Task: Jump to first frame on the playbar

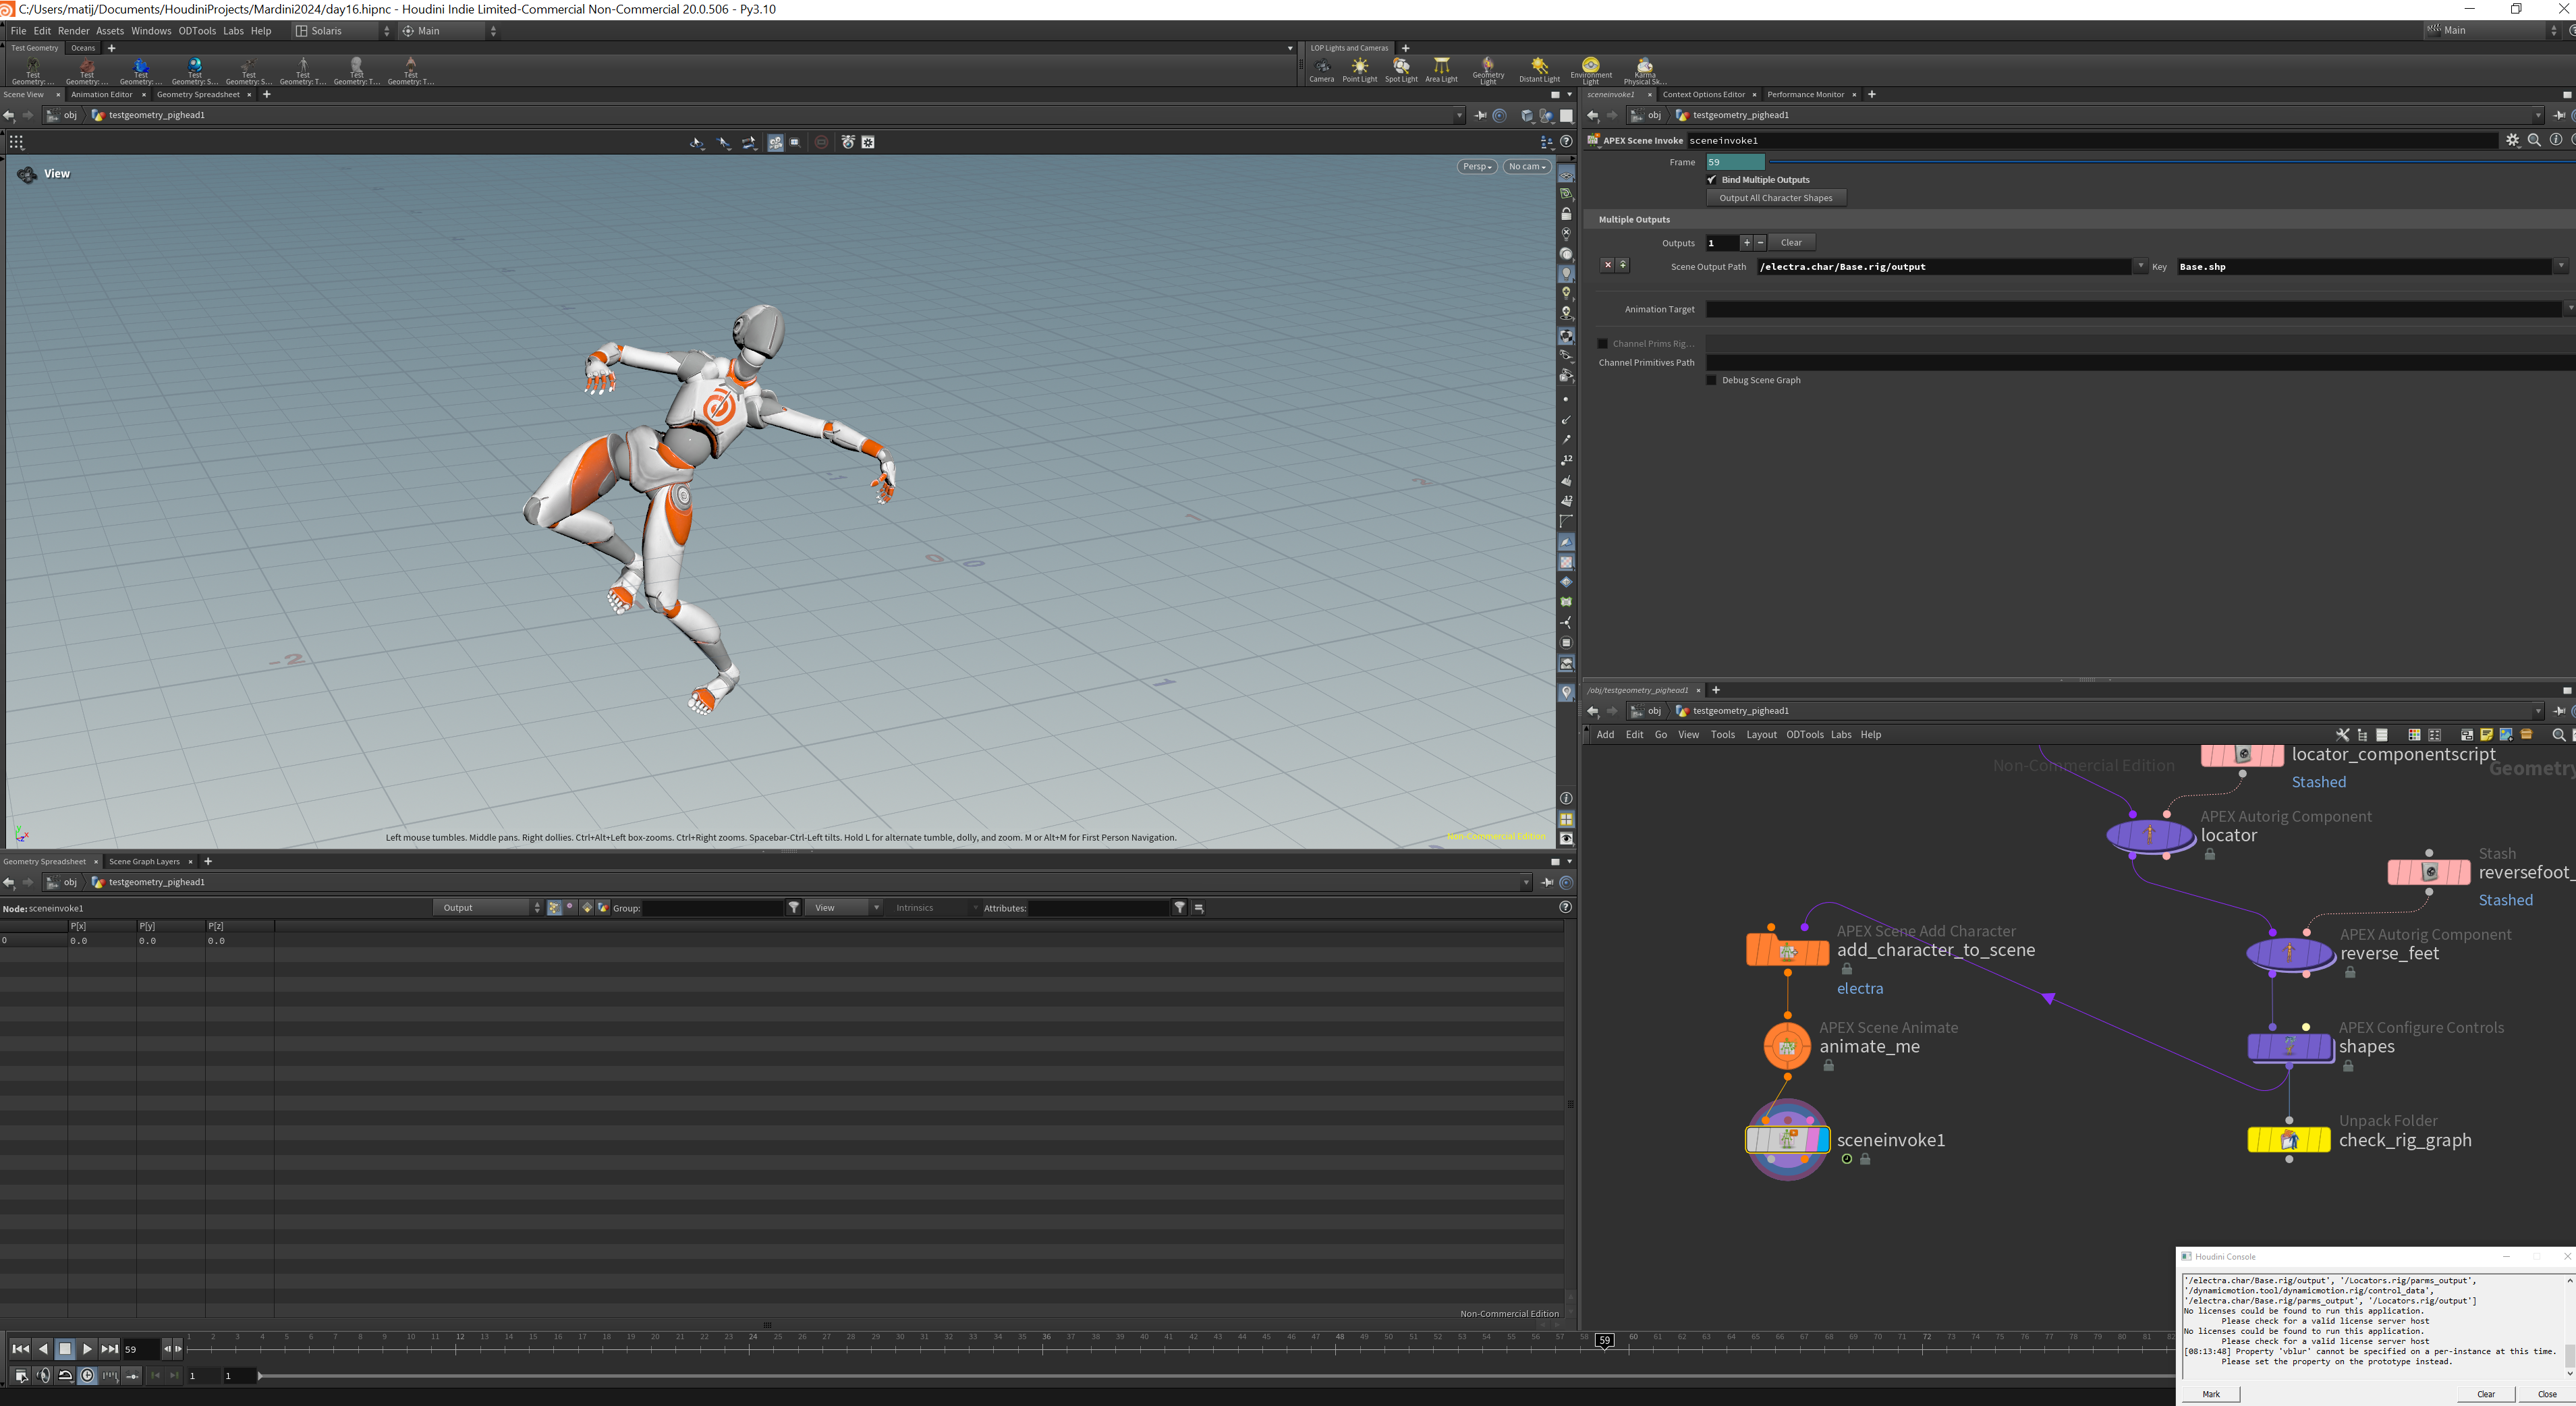Action: point(20,1349)
